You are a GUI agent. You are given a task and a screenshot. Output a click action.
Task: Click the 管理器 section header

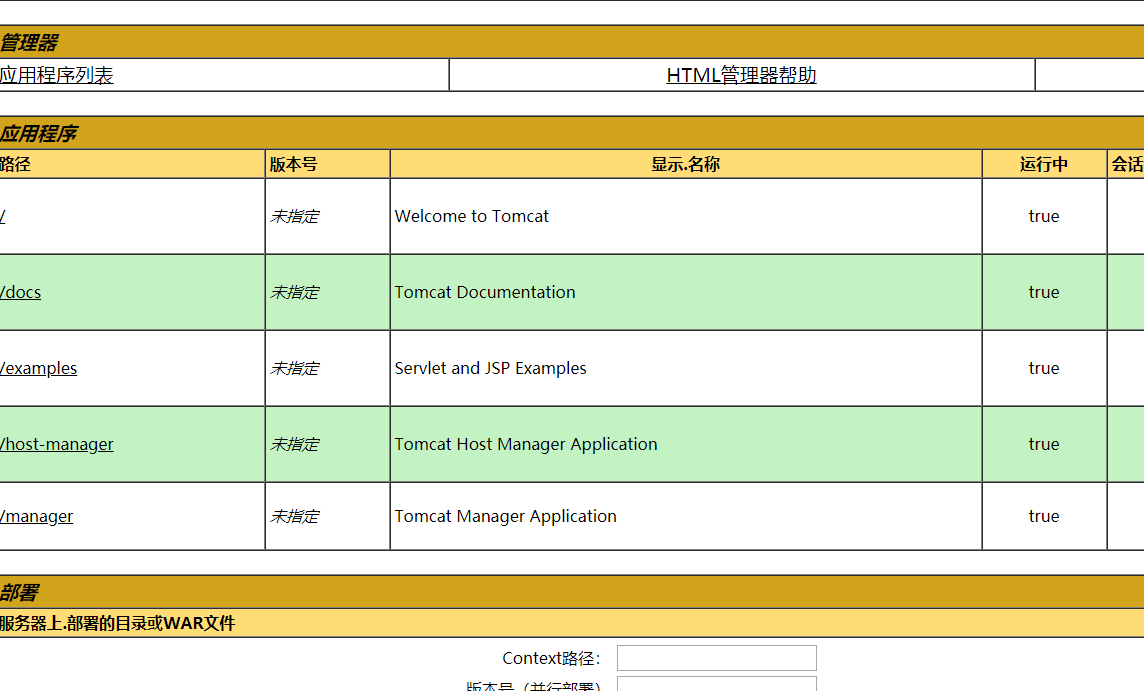click(572, 42)
